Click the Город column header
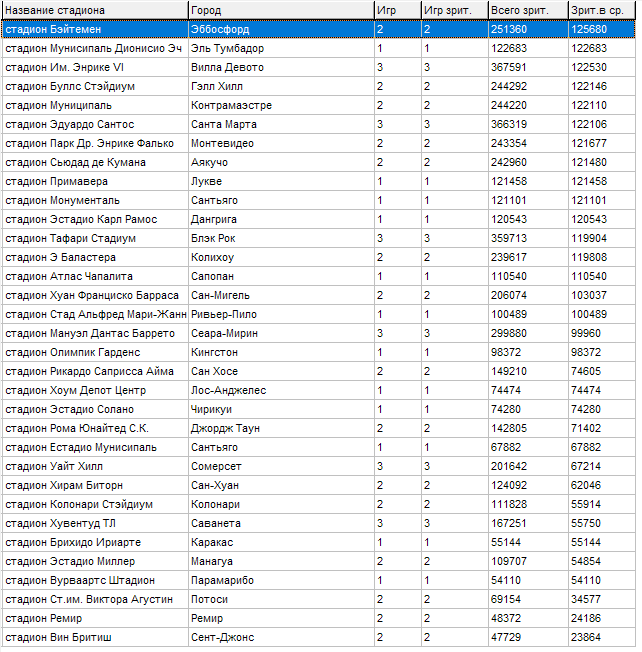The width and height of the screenshot is (642, 652). pyautogui.click(x=280, y=10)
